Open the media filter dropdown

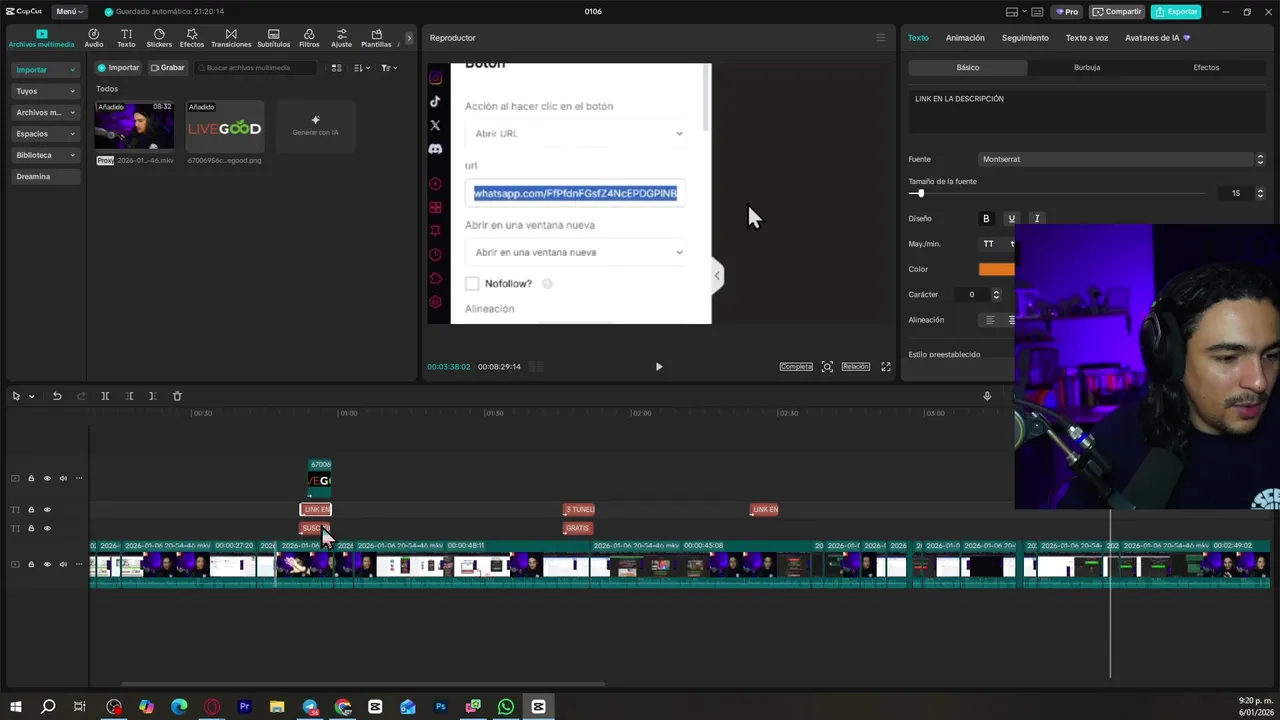[389, 68]
